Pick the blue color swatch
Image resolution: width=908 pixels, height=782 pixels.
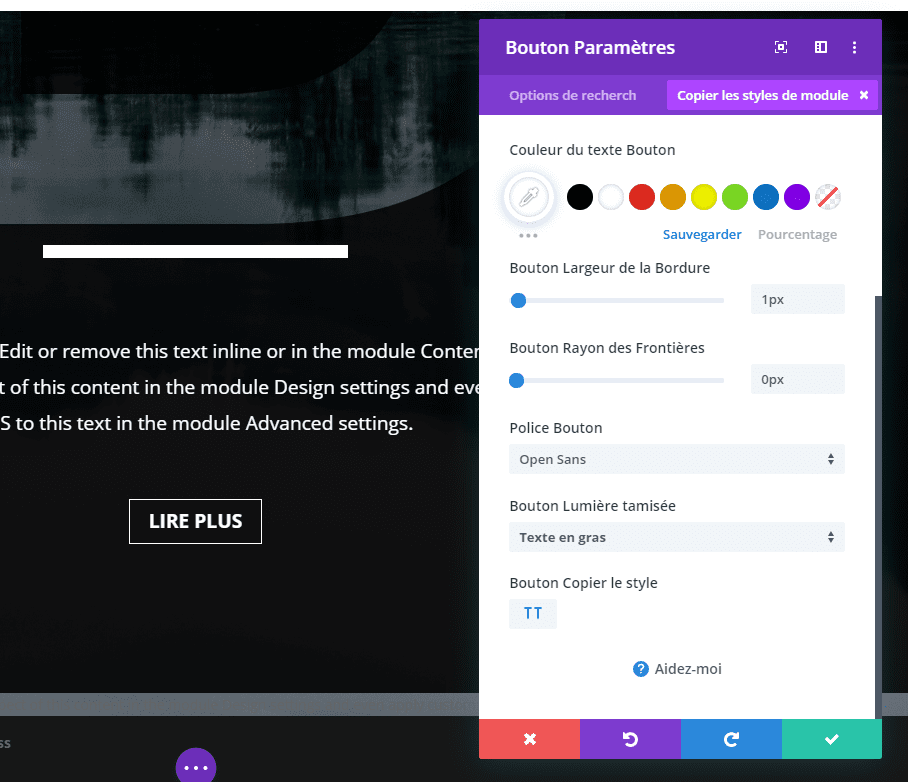click(766, 197)
